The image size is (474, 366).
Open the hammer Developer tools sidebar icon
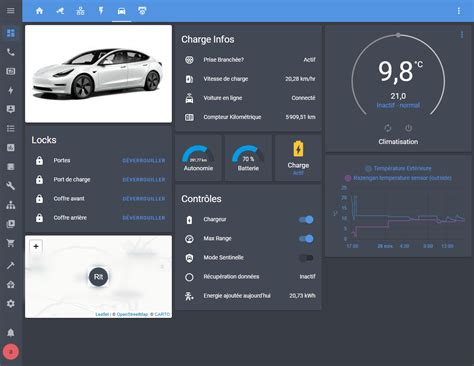[x=11, y=265]
